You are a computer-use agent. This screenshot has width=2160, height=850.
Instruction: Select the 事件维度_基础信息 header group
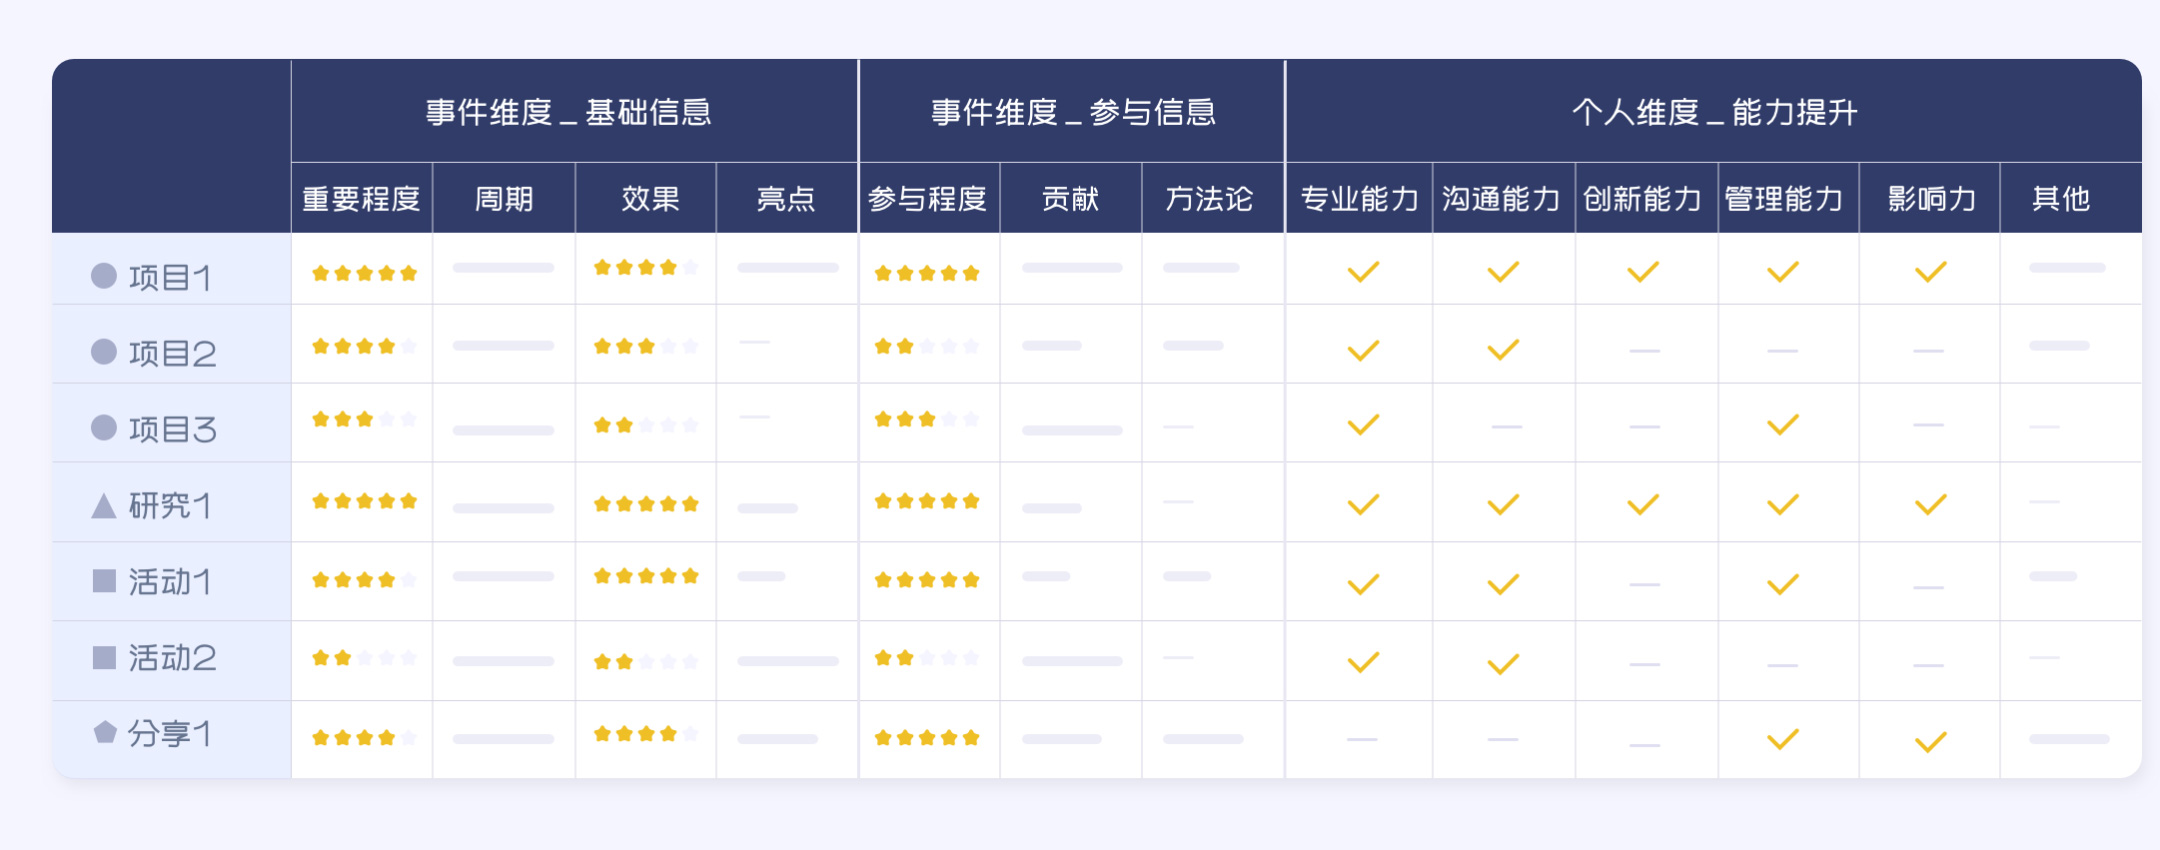(568, 112)
